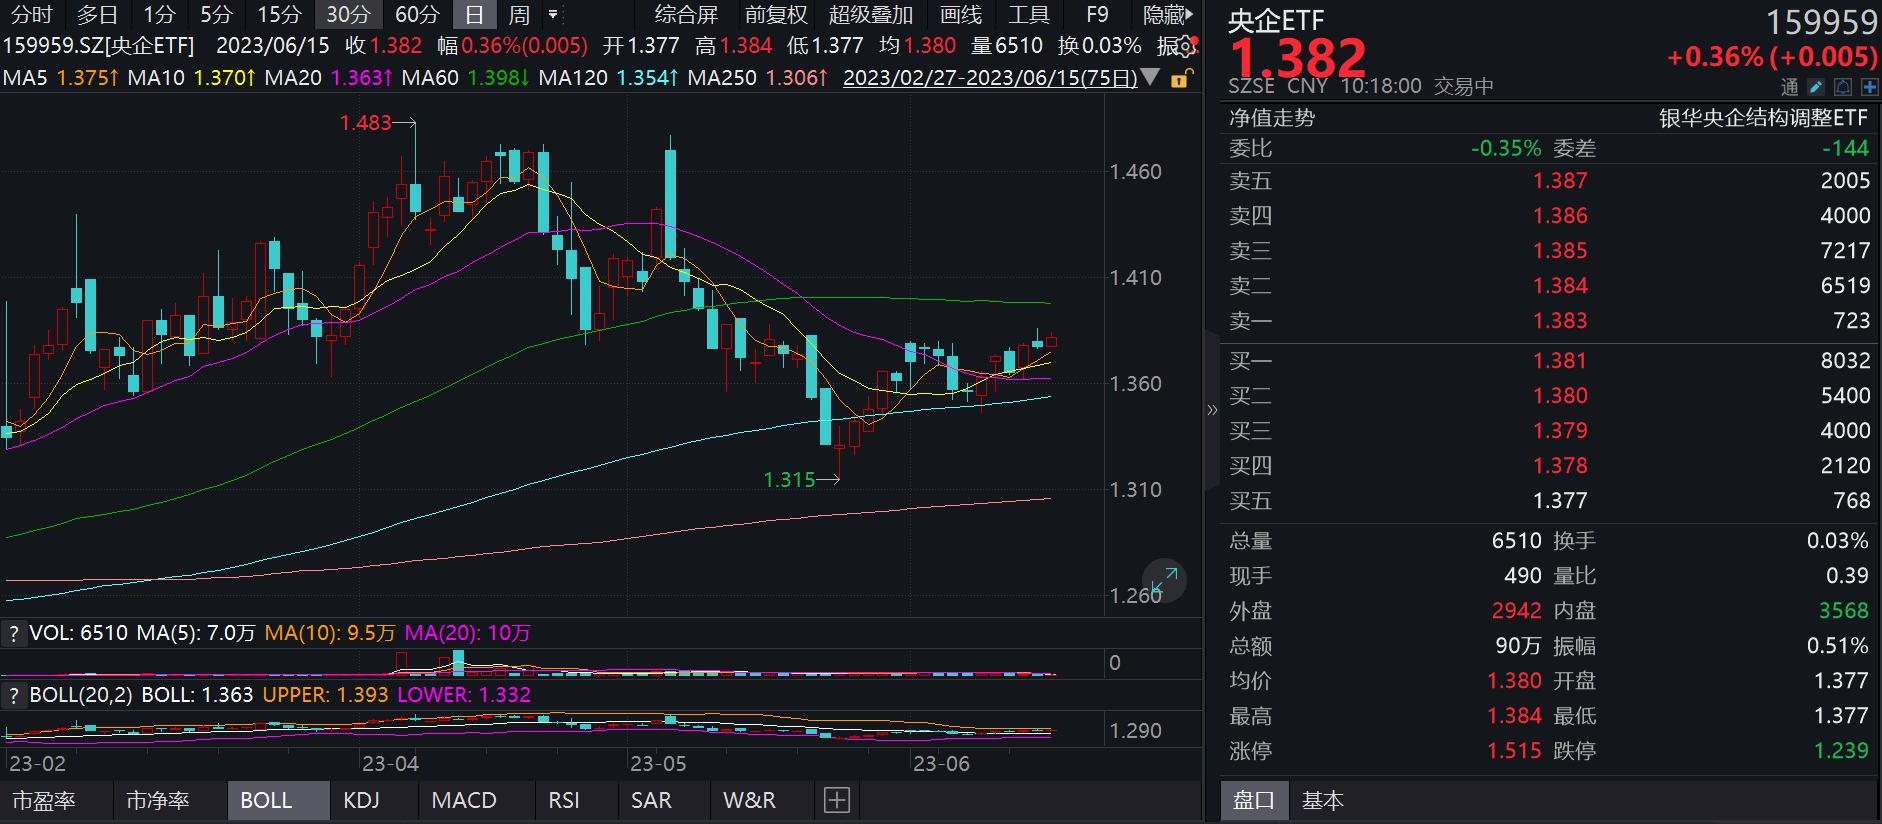This screenshot has height=824, width=1882.
Task: Select the 30分 period
Action: click(348, 15)
